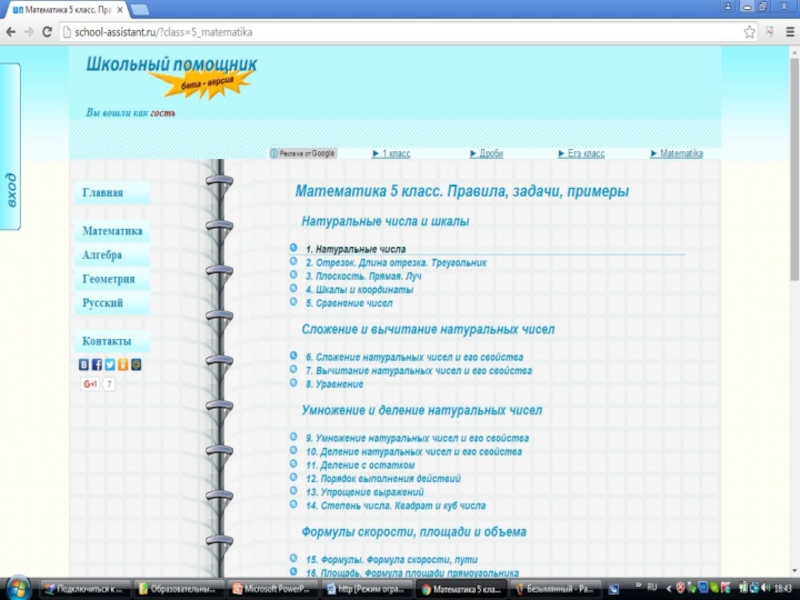
Task: Select 'Геометрия' in the sidebar menu
Action: tap(112, 279)
